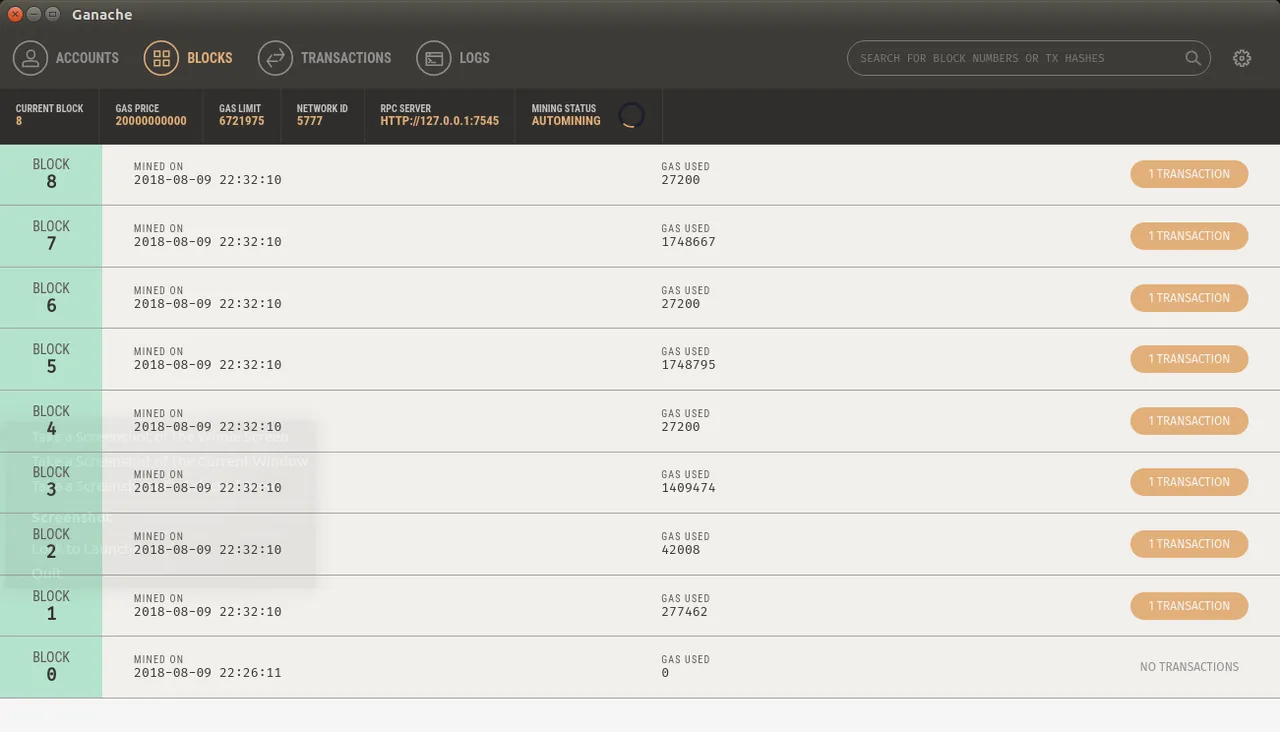Select the Blocks grid icon
Screen dimensions: 1280x732
[x=161, y=58]
